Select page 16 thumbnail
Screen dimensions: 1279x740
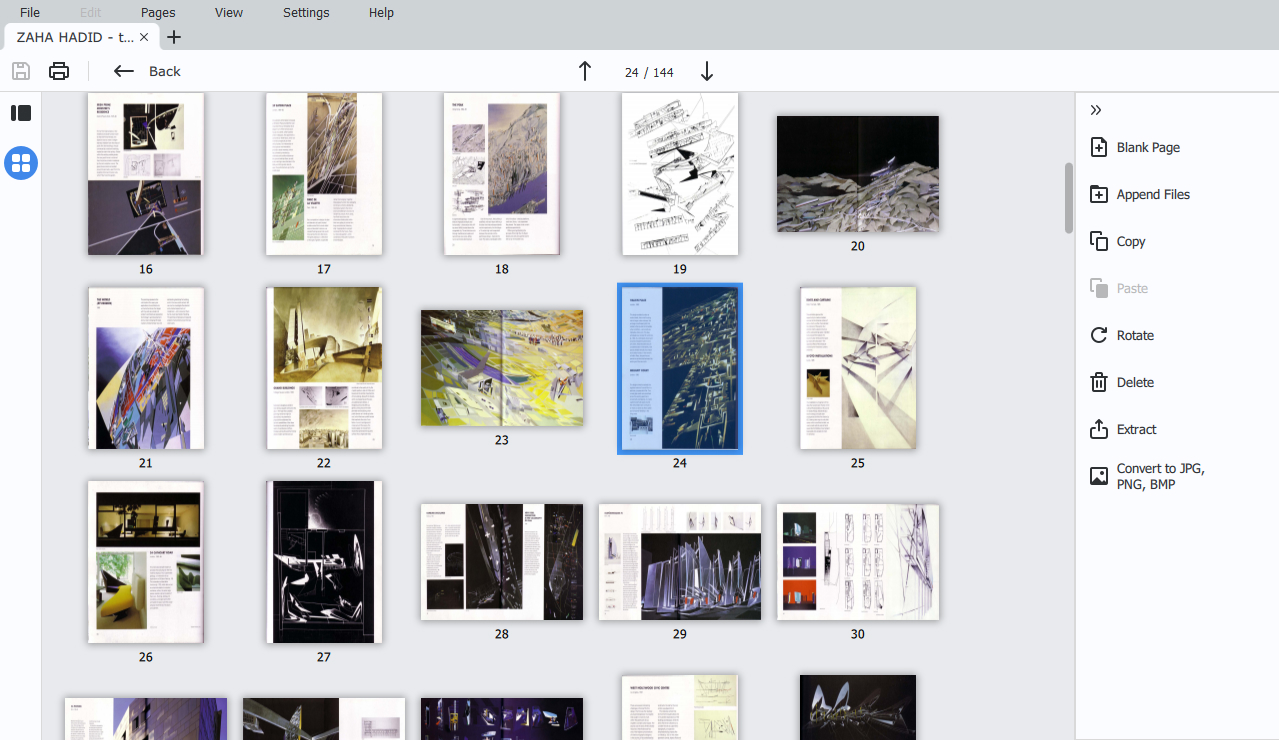146,174
